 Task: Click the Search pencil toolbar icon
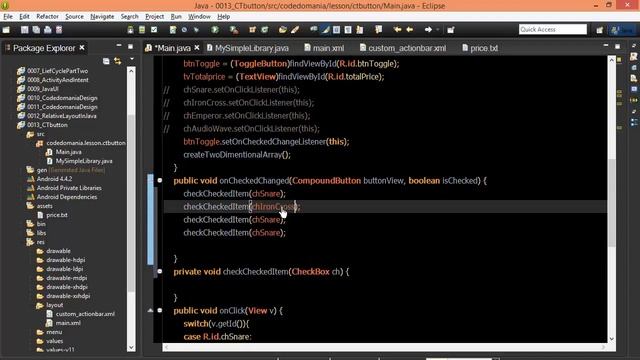coord(295,30)
